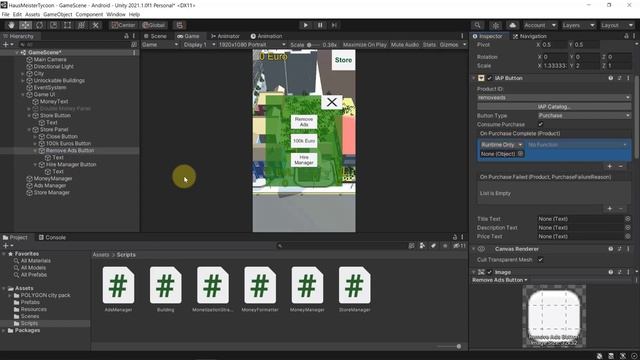Click the X close button in store panel
The image size is (640, 360).
[331, 102]
